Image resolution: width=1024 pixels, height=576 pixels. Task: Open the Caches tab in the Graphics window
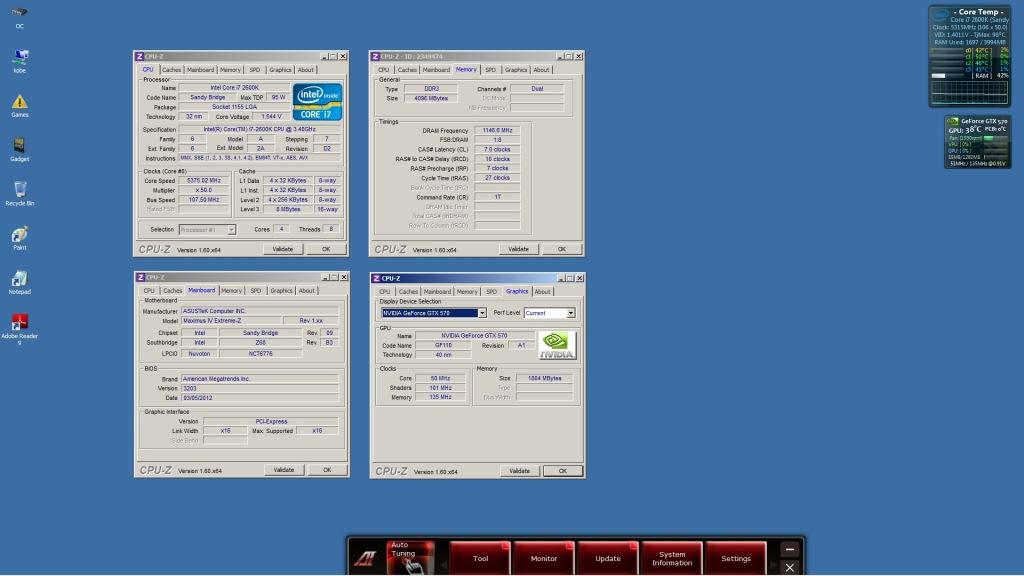tap(408, 292)
